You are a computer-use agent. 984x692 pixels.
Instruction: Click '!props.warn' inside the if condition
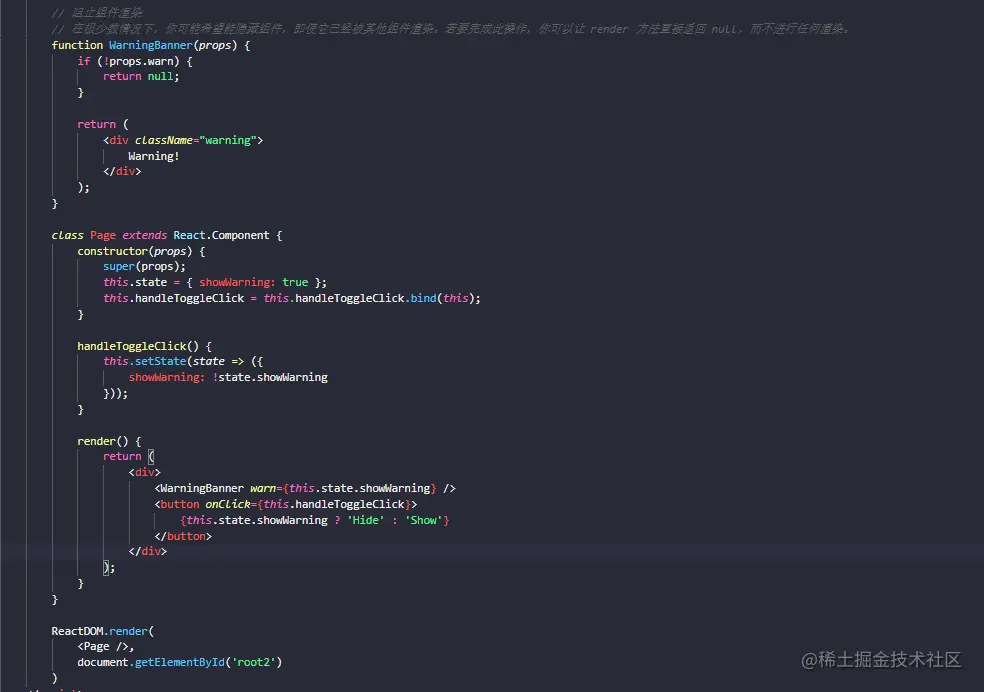[138, 61]
